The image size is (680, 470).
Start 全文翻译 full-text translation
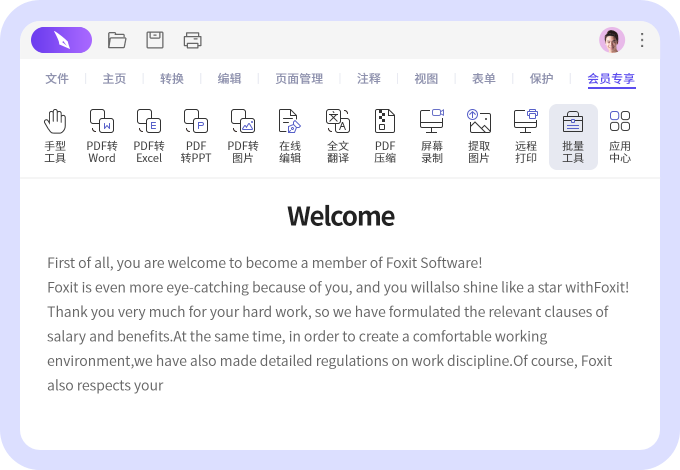point(338,136)
